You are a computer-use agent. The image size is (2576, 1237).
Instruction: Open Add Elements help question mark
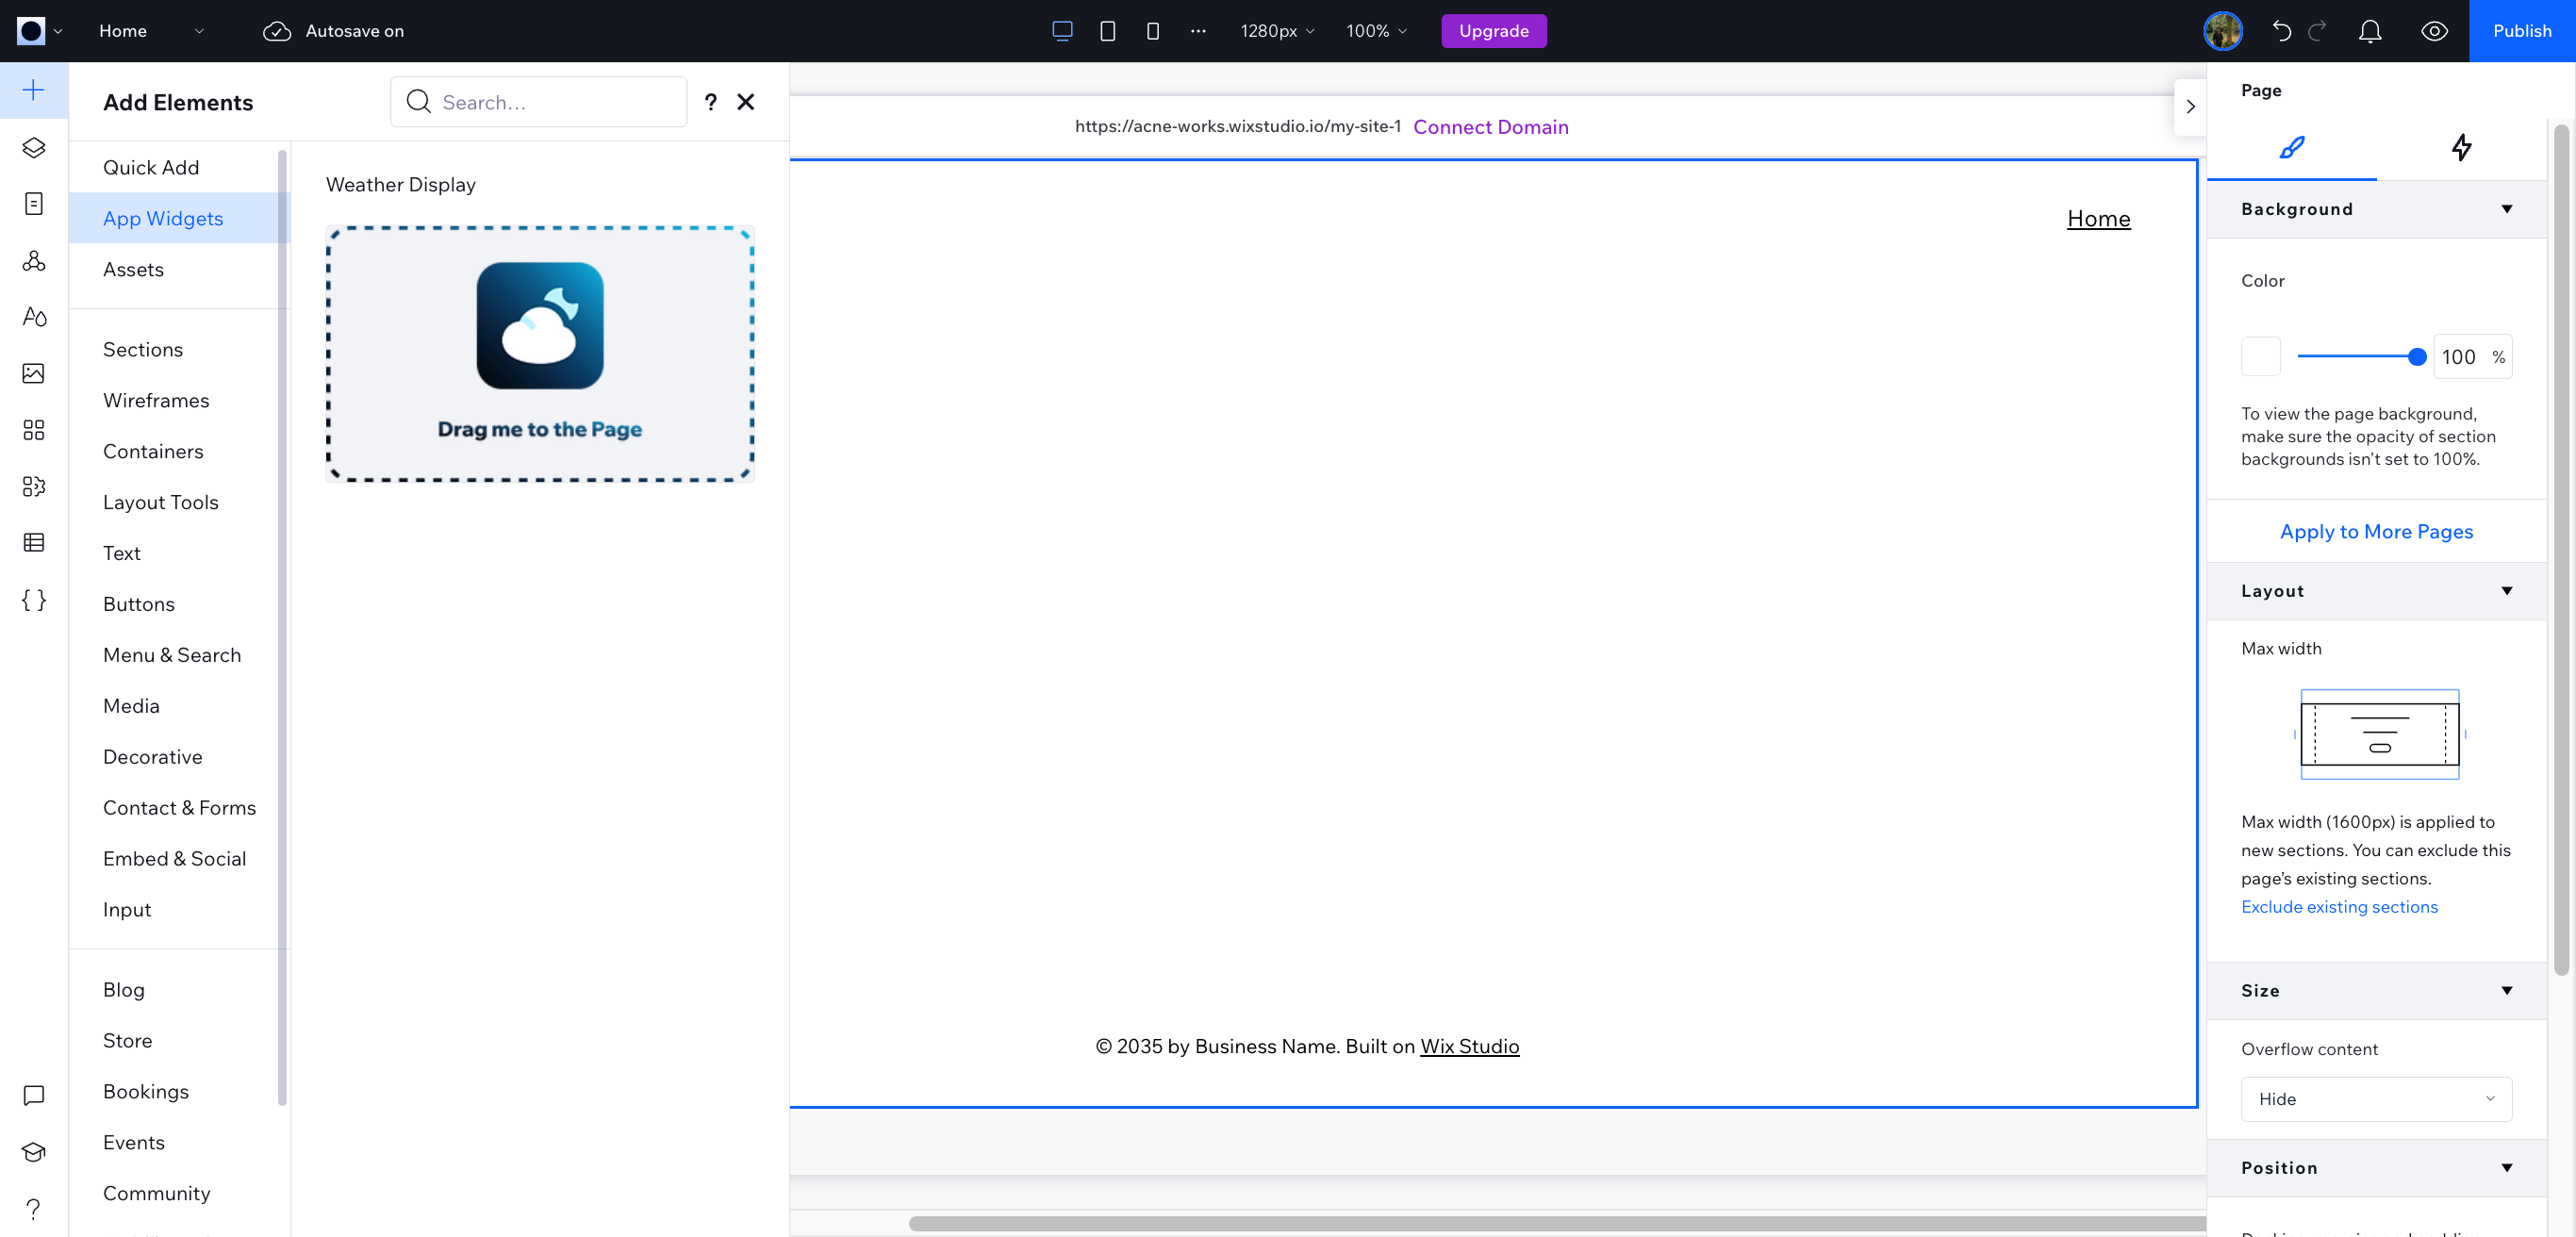coord(710,102)
